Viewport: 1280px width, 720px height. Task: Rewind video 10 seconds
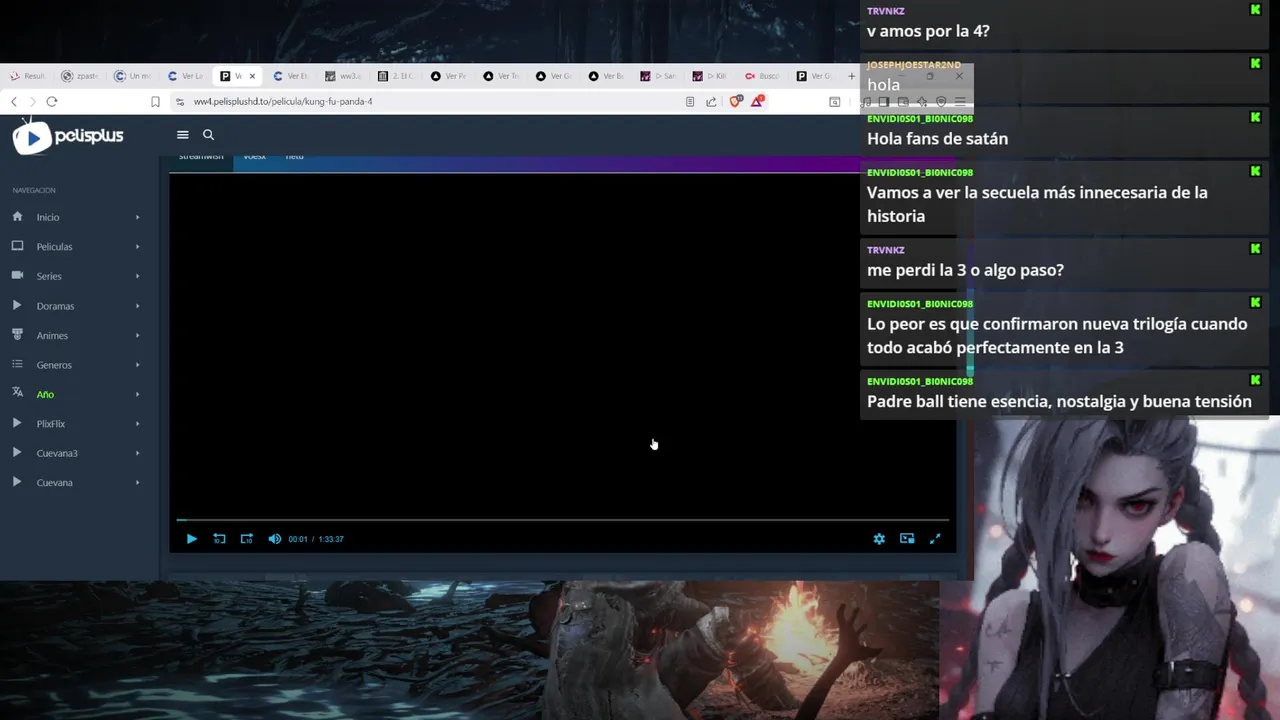coord(219,539)
